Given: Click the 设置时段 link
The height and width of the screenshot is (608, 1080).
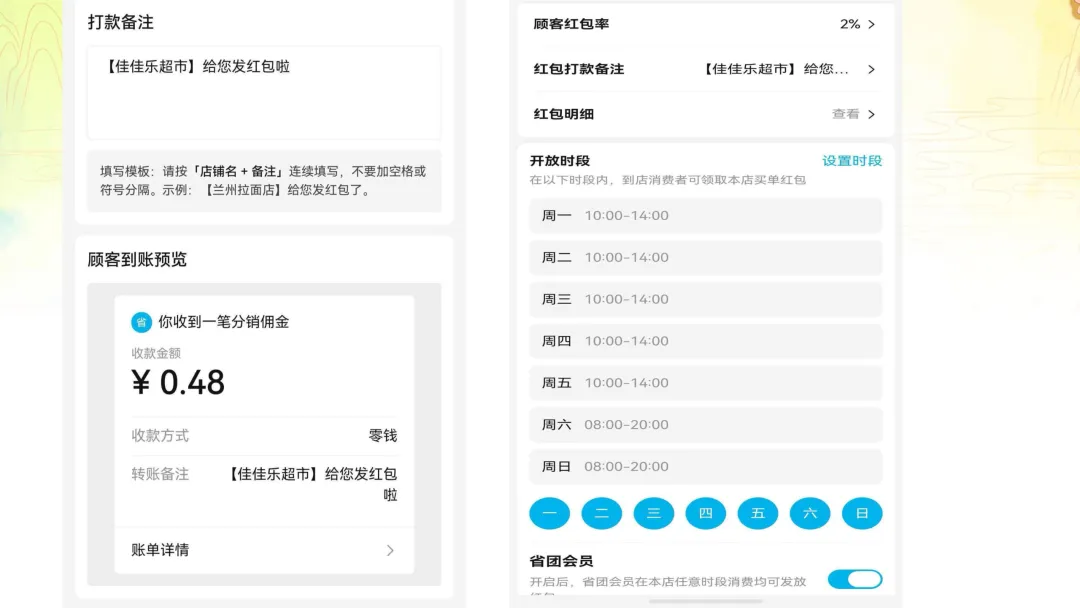Looking at the screenshot, I should [852, 160].
